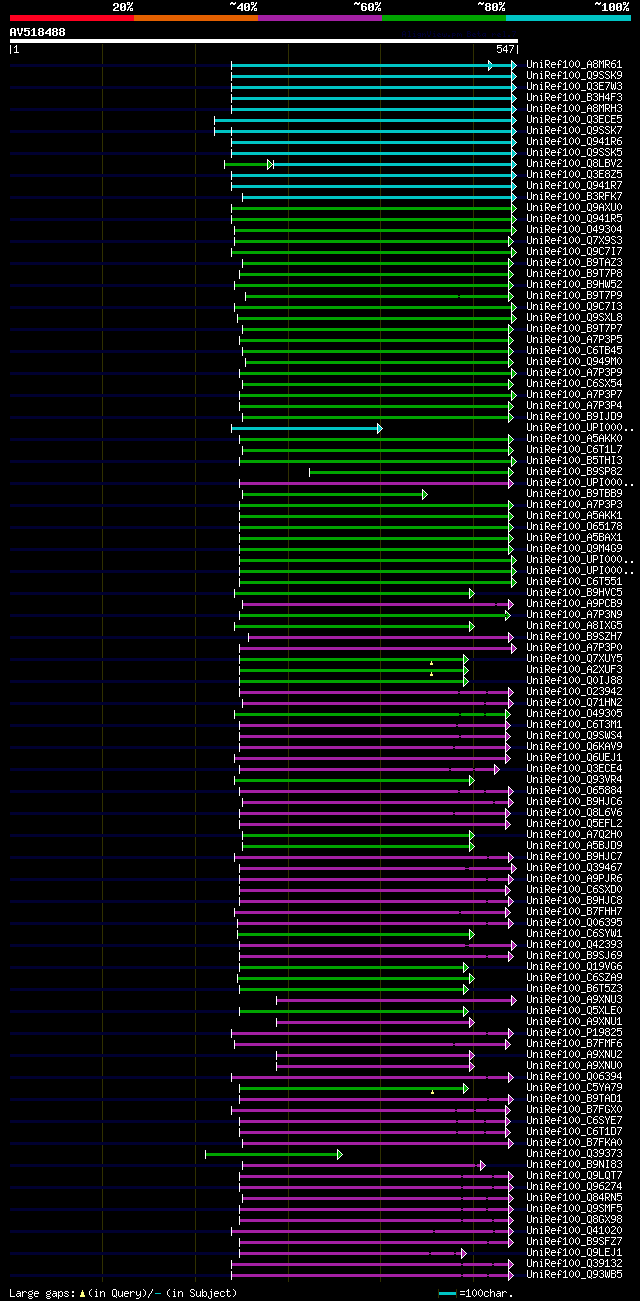Select the UniRef100_C6SX54 label

click(575, 384)
